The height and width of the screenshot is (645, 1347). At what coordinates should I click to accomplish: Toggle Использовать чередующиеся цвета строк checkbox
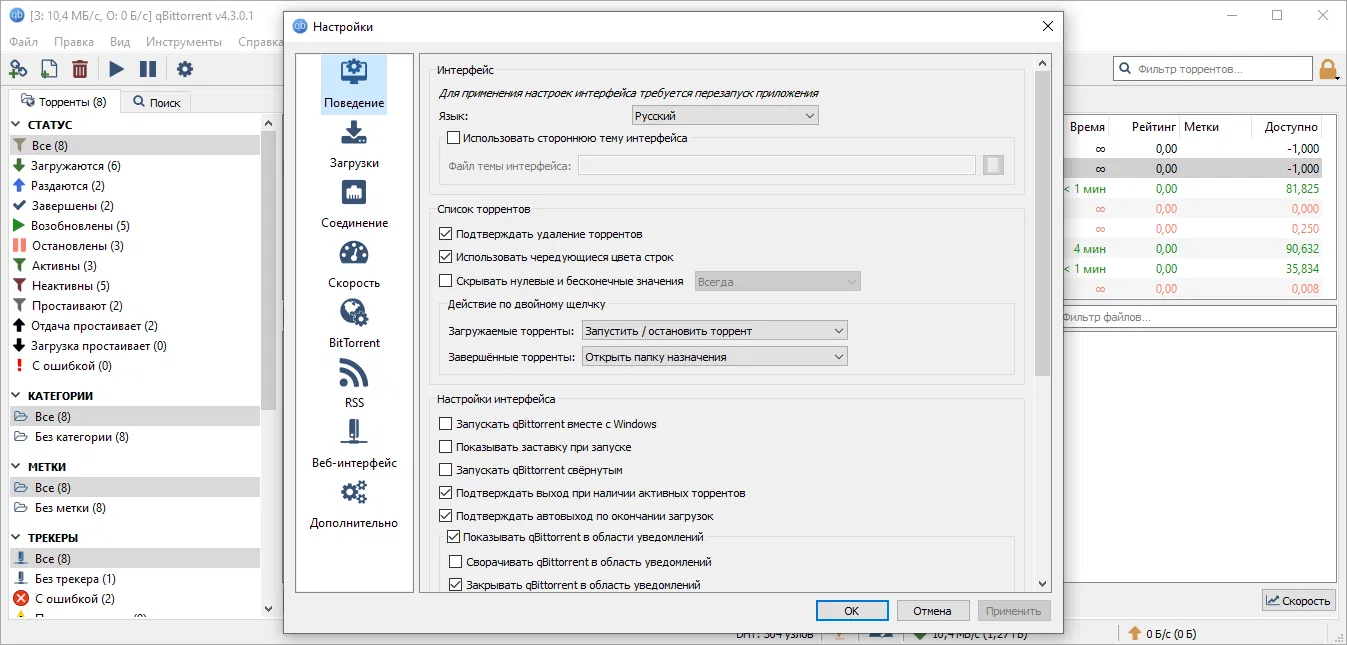pos(446,257)
